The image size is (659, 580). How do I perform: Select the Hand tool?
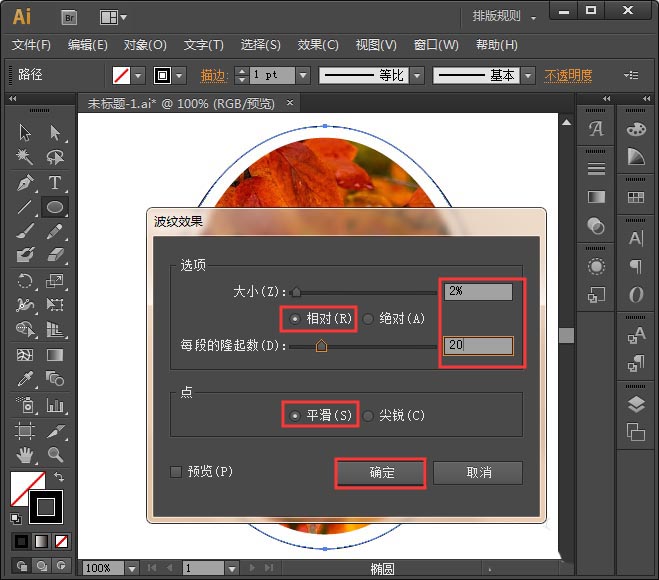[25, 455]
